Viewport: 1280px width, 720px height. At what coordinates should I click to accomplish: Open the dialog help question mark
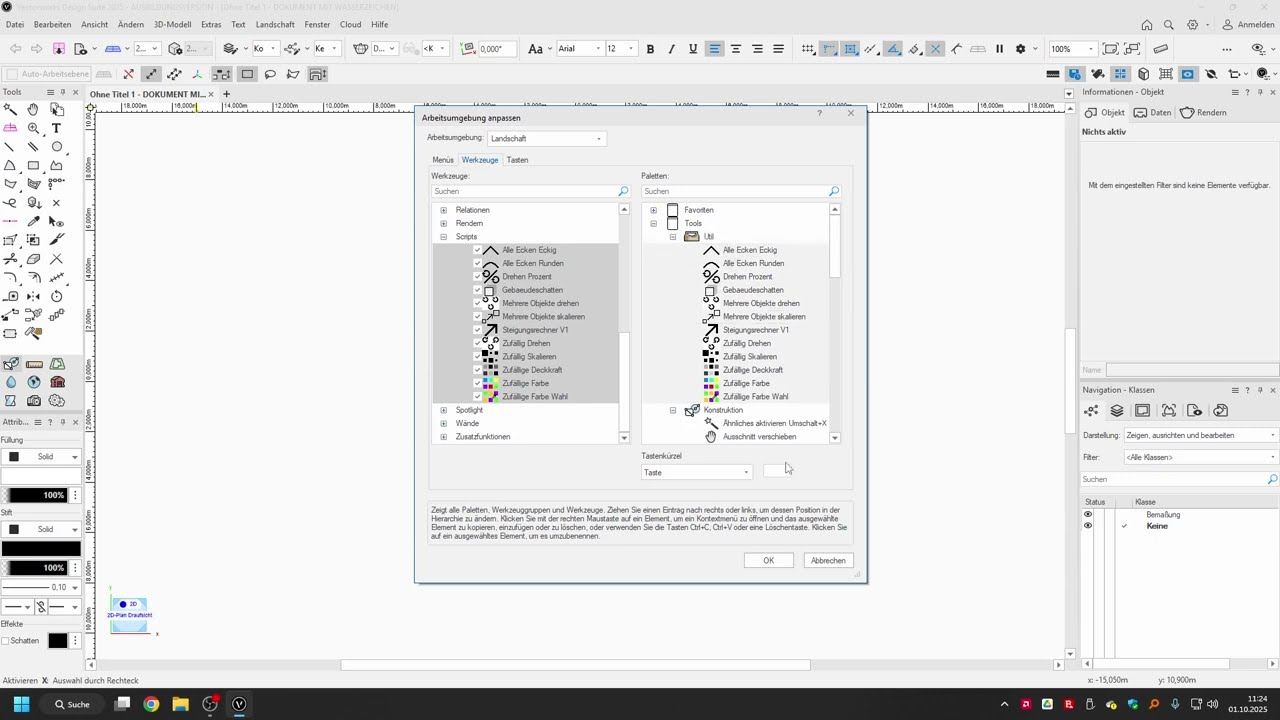point(820,113)
